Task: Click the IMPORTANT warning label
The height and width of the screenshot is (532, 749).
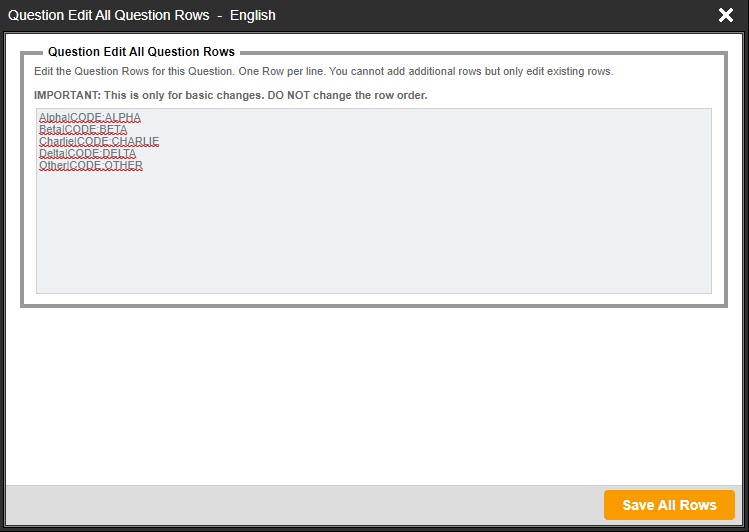Action: click(x=66, y=95)
